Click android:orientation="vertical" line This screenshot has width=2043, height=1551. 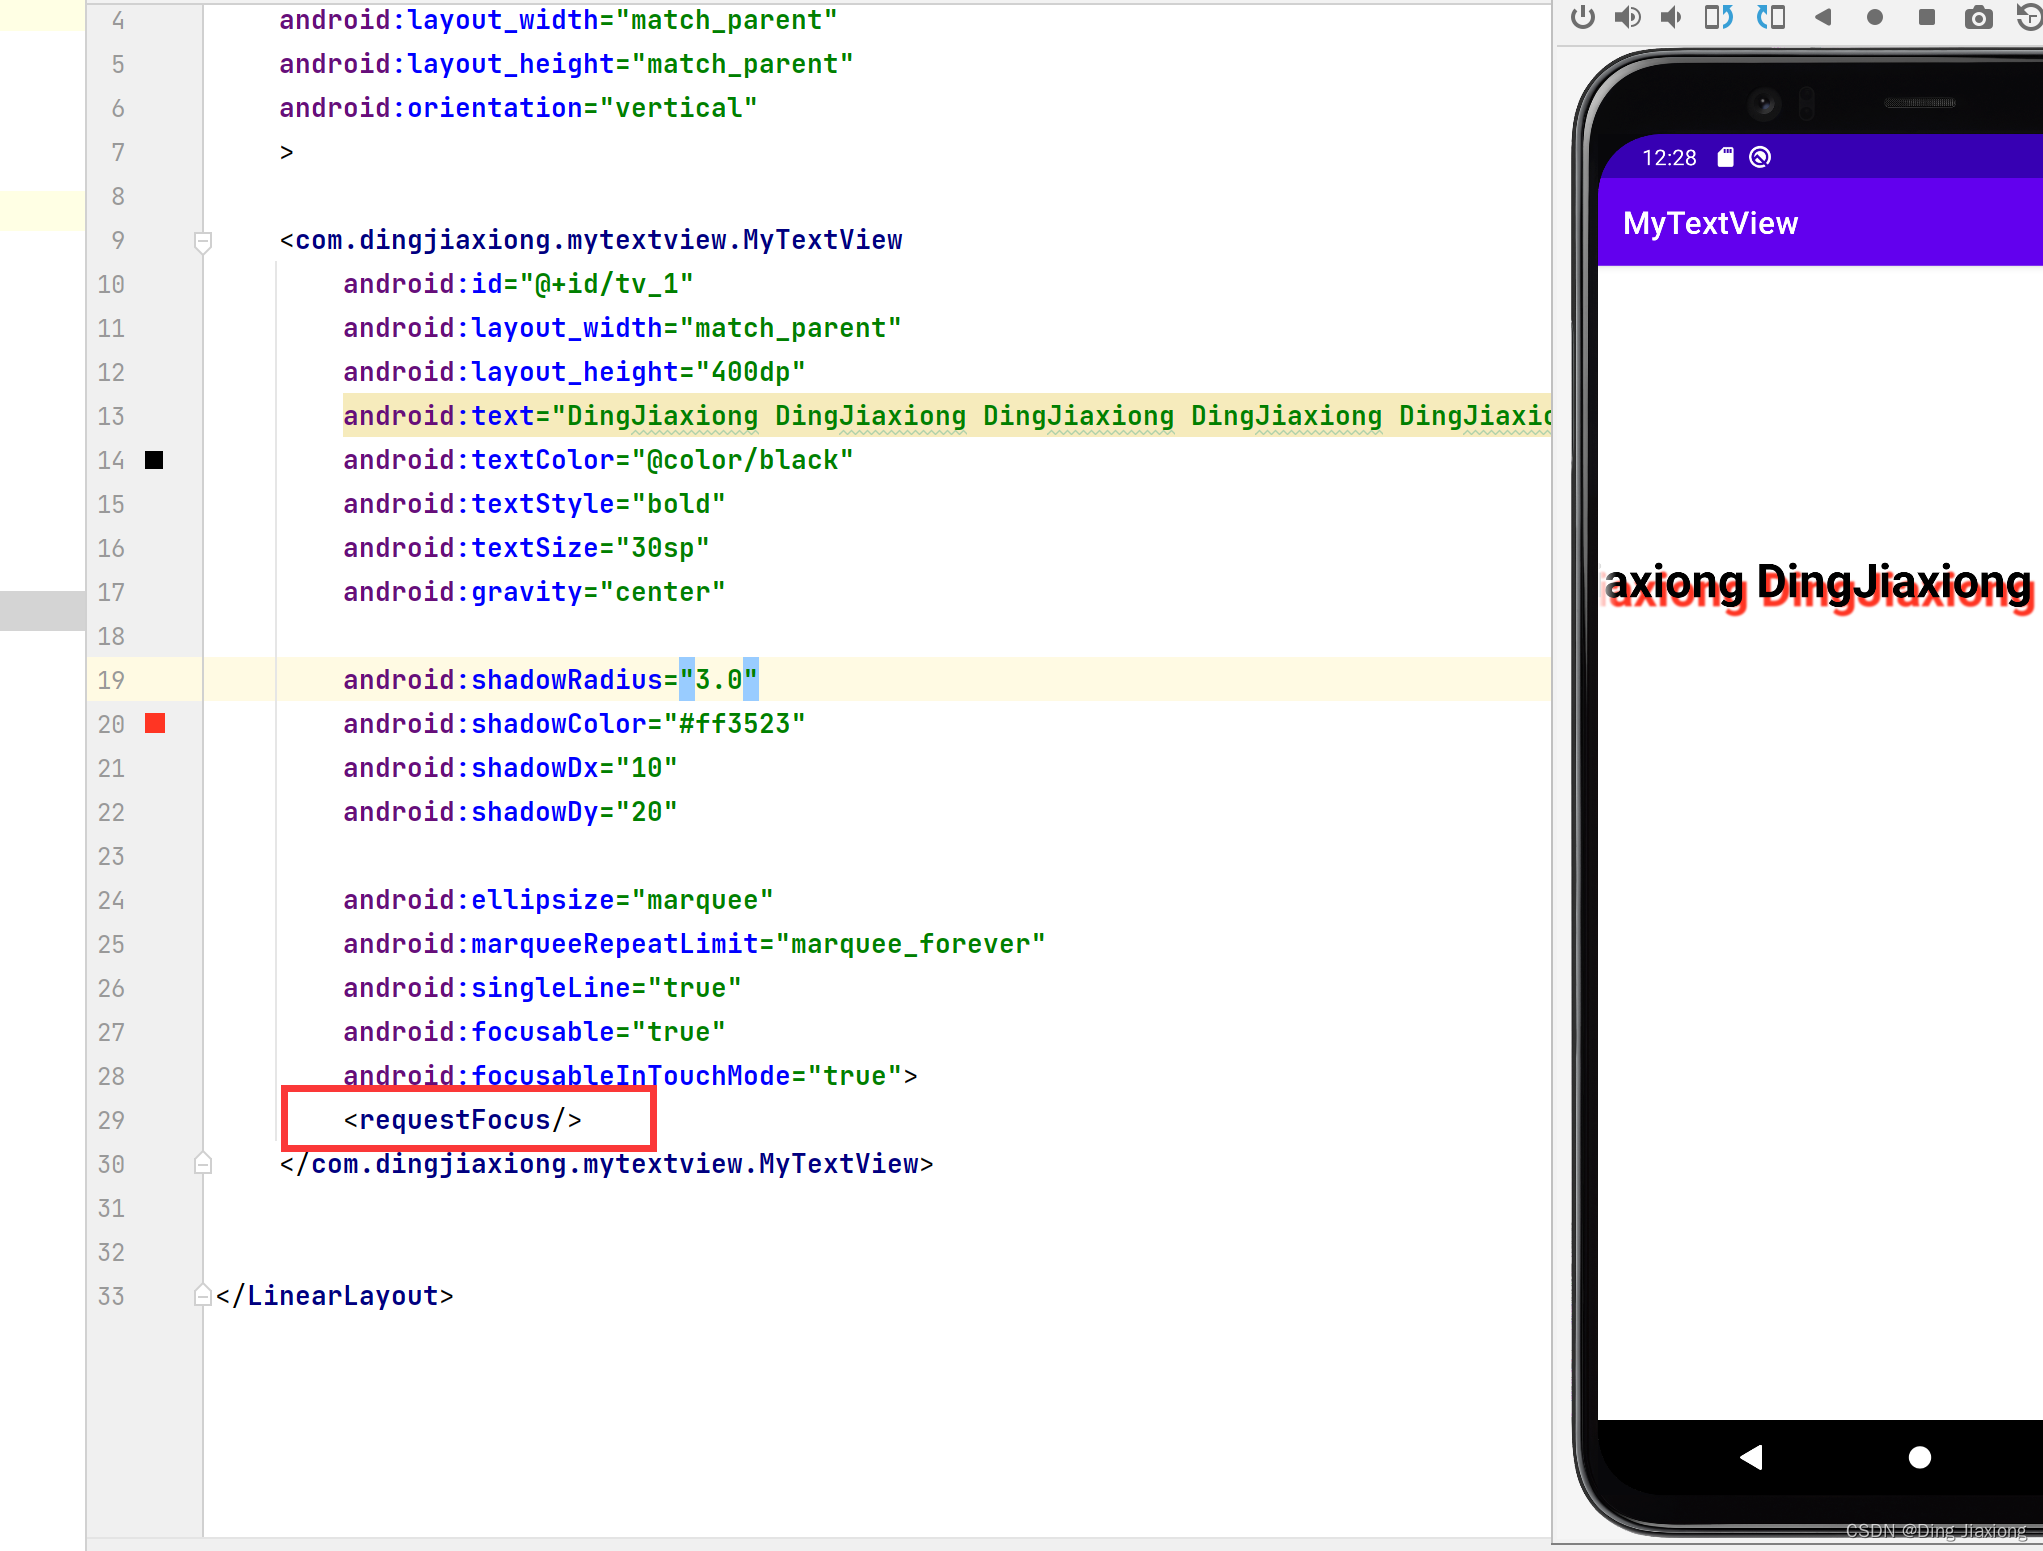pos(518,108)
